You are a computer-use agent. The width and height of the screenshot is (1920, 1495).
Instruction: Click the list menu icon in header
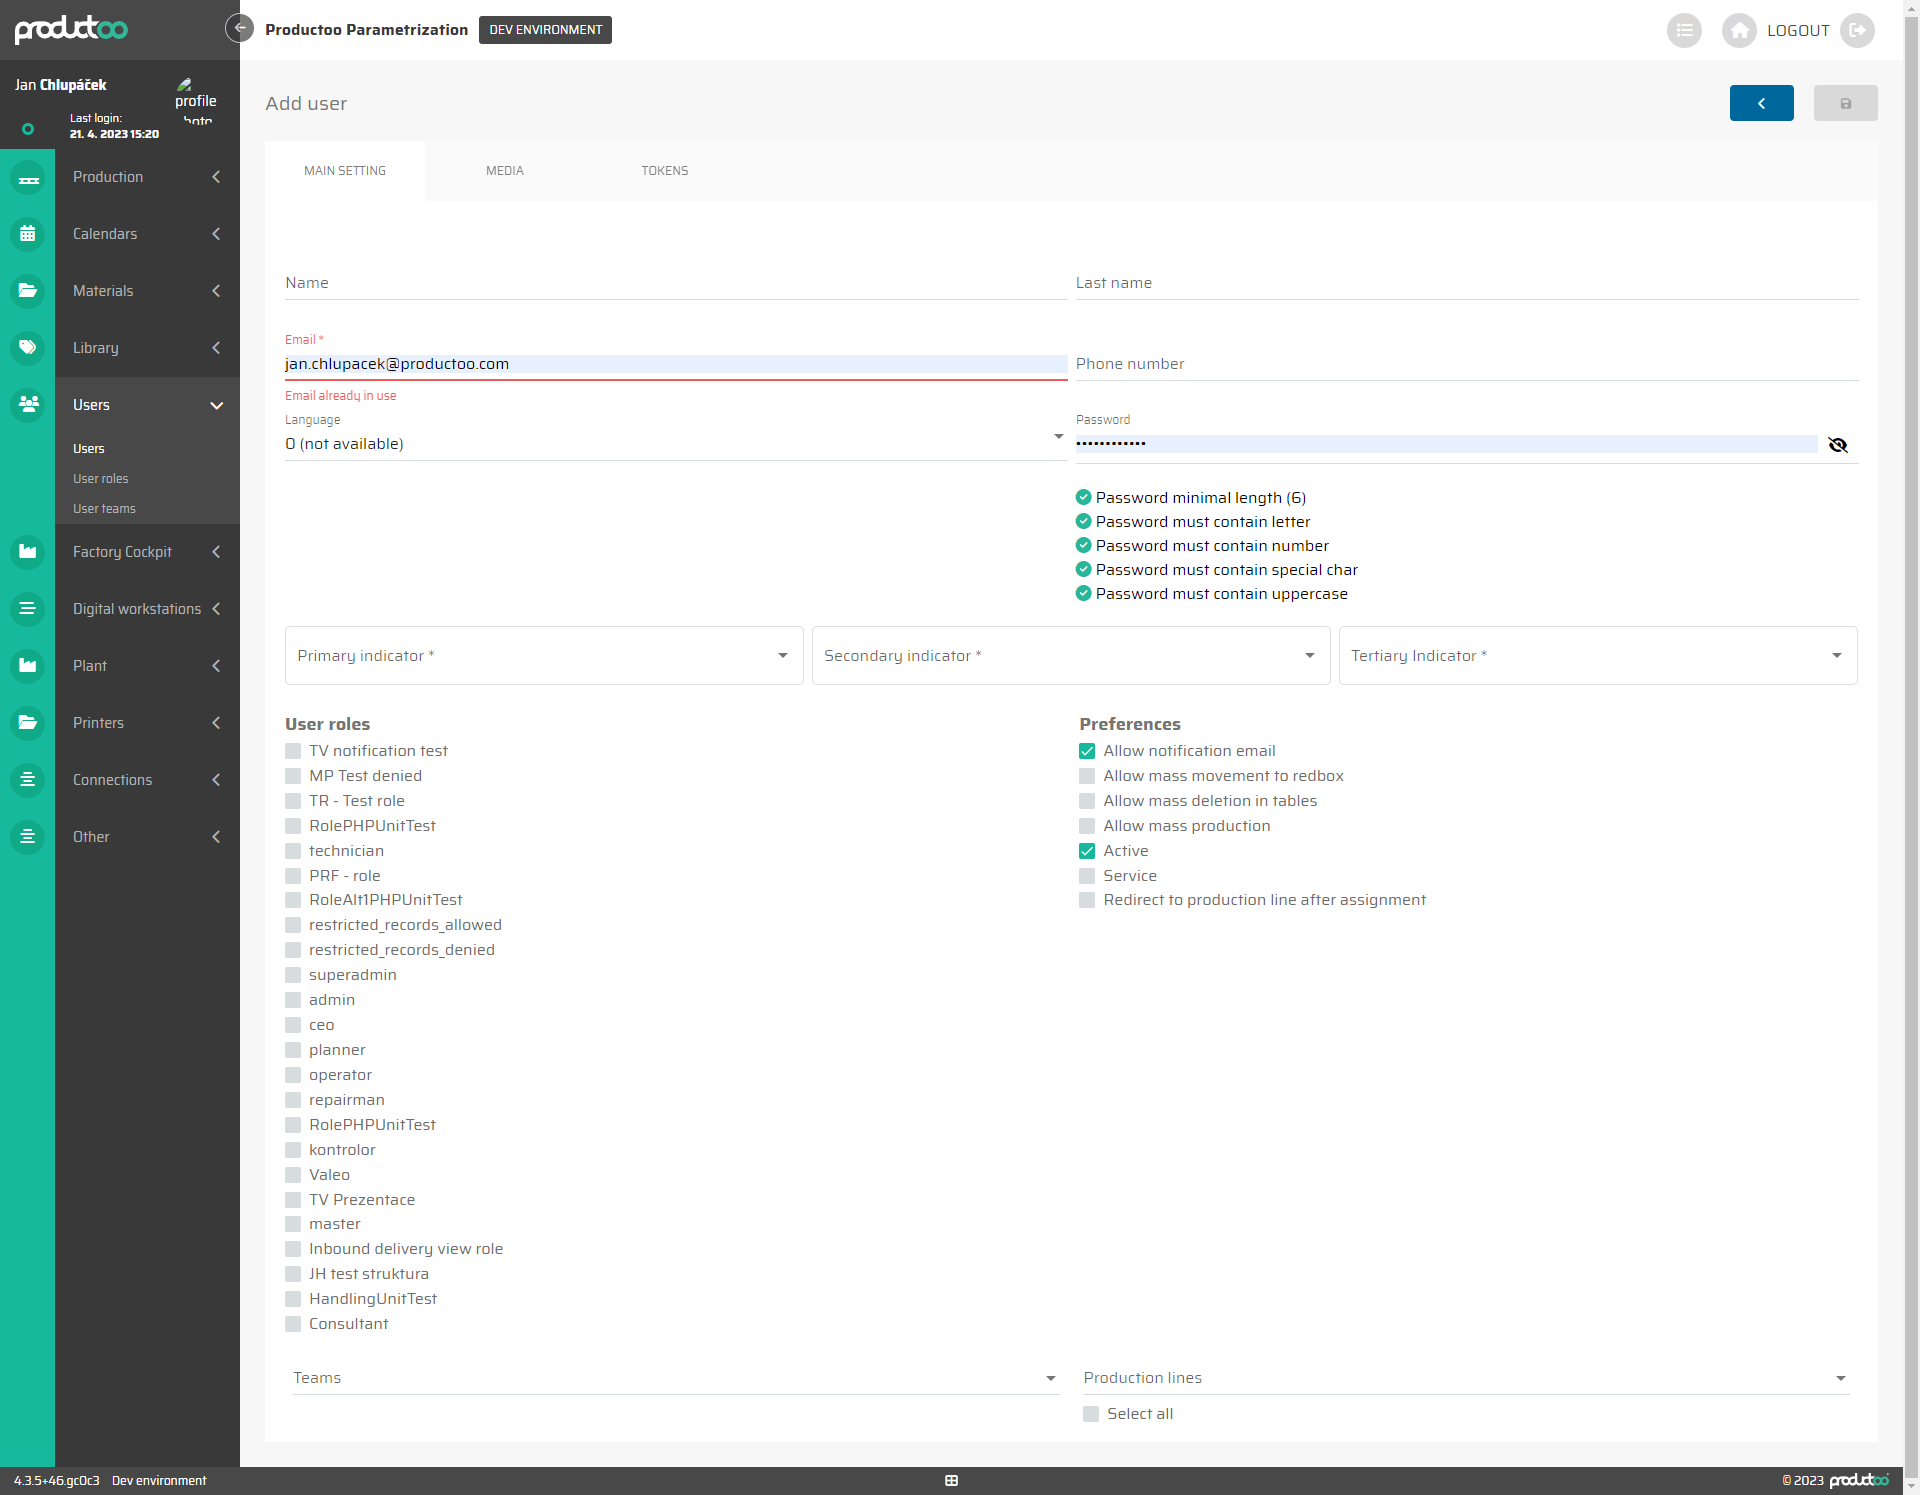tap(1684, 30)
